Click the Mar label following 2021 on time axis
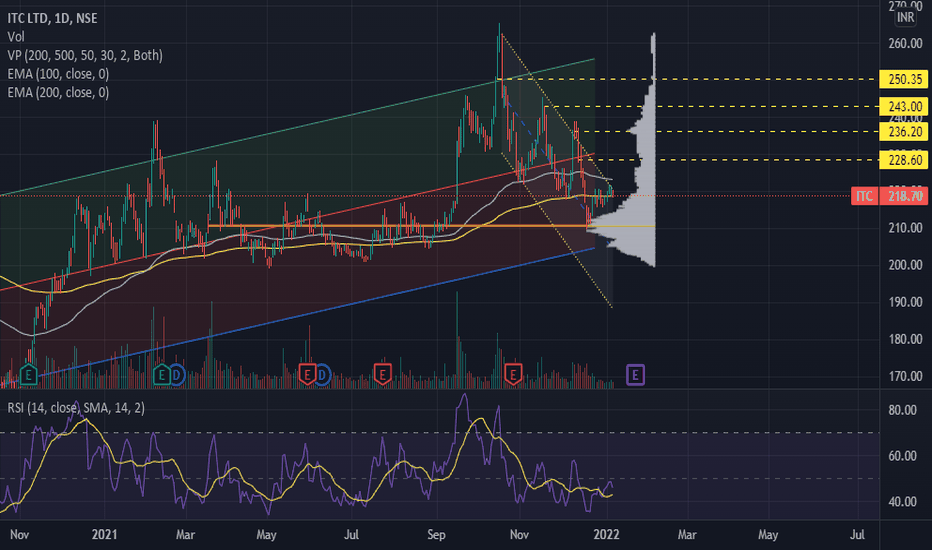The width and height of the screenshot is (932, 550). (185, 535)
